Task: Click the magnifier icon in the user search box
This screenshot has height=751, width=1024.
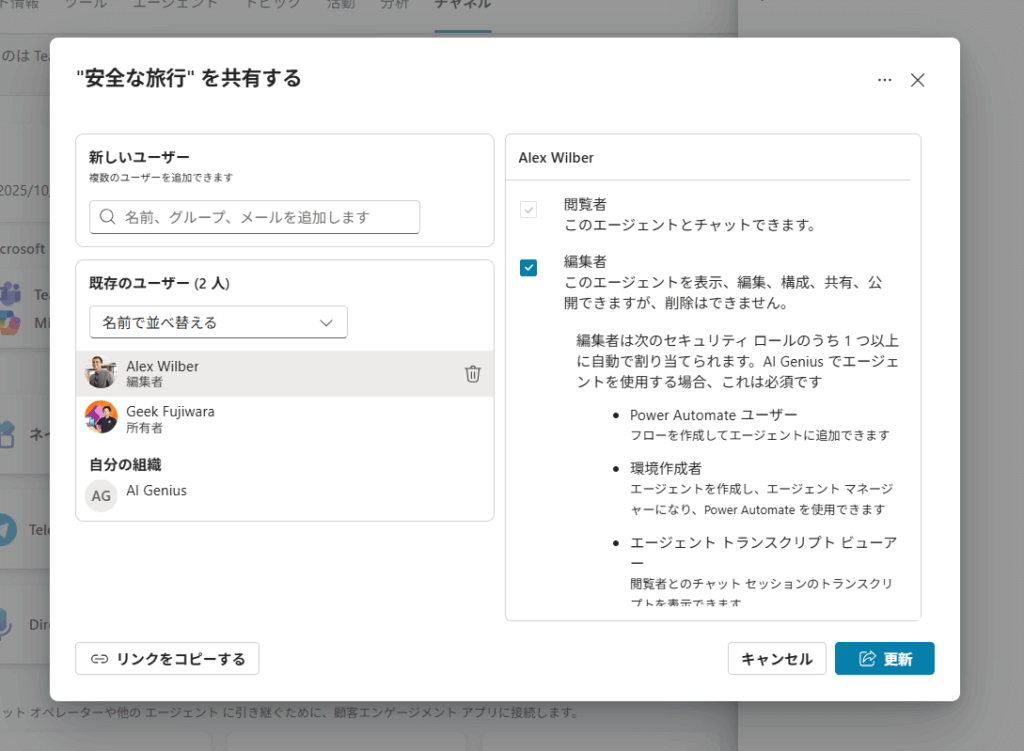Action: coord(106,217)
